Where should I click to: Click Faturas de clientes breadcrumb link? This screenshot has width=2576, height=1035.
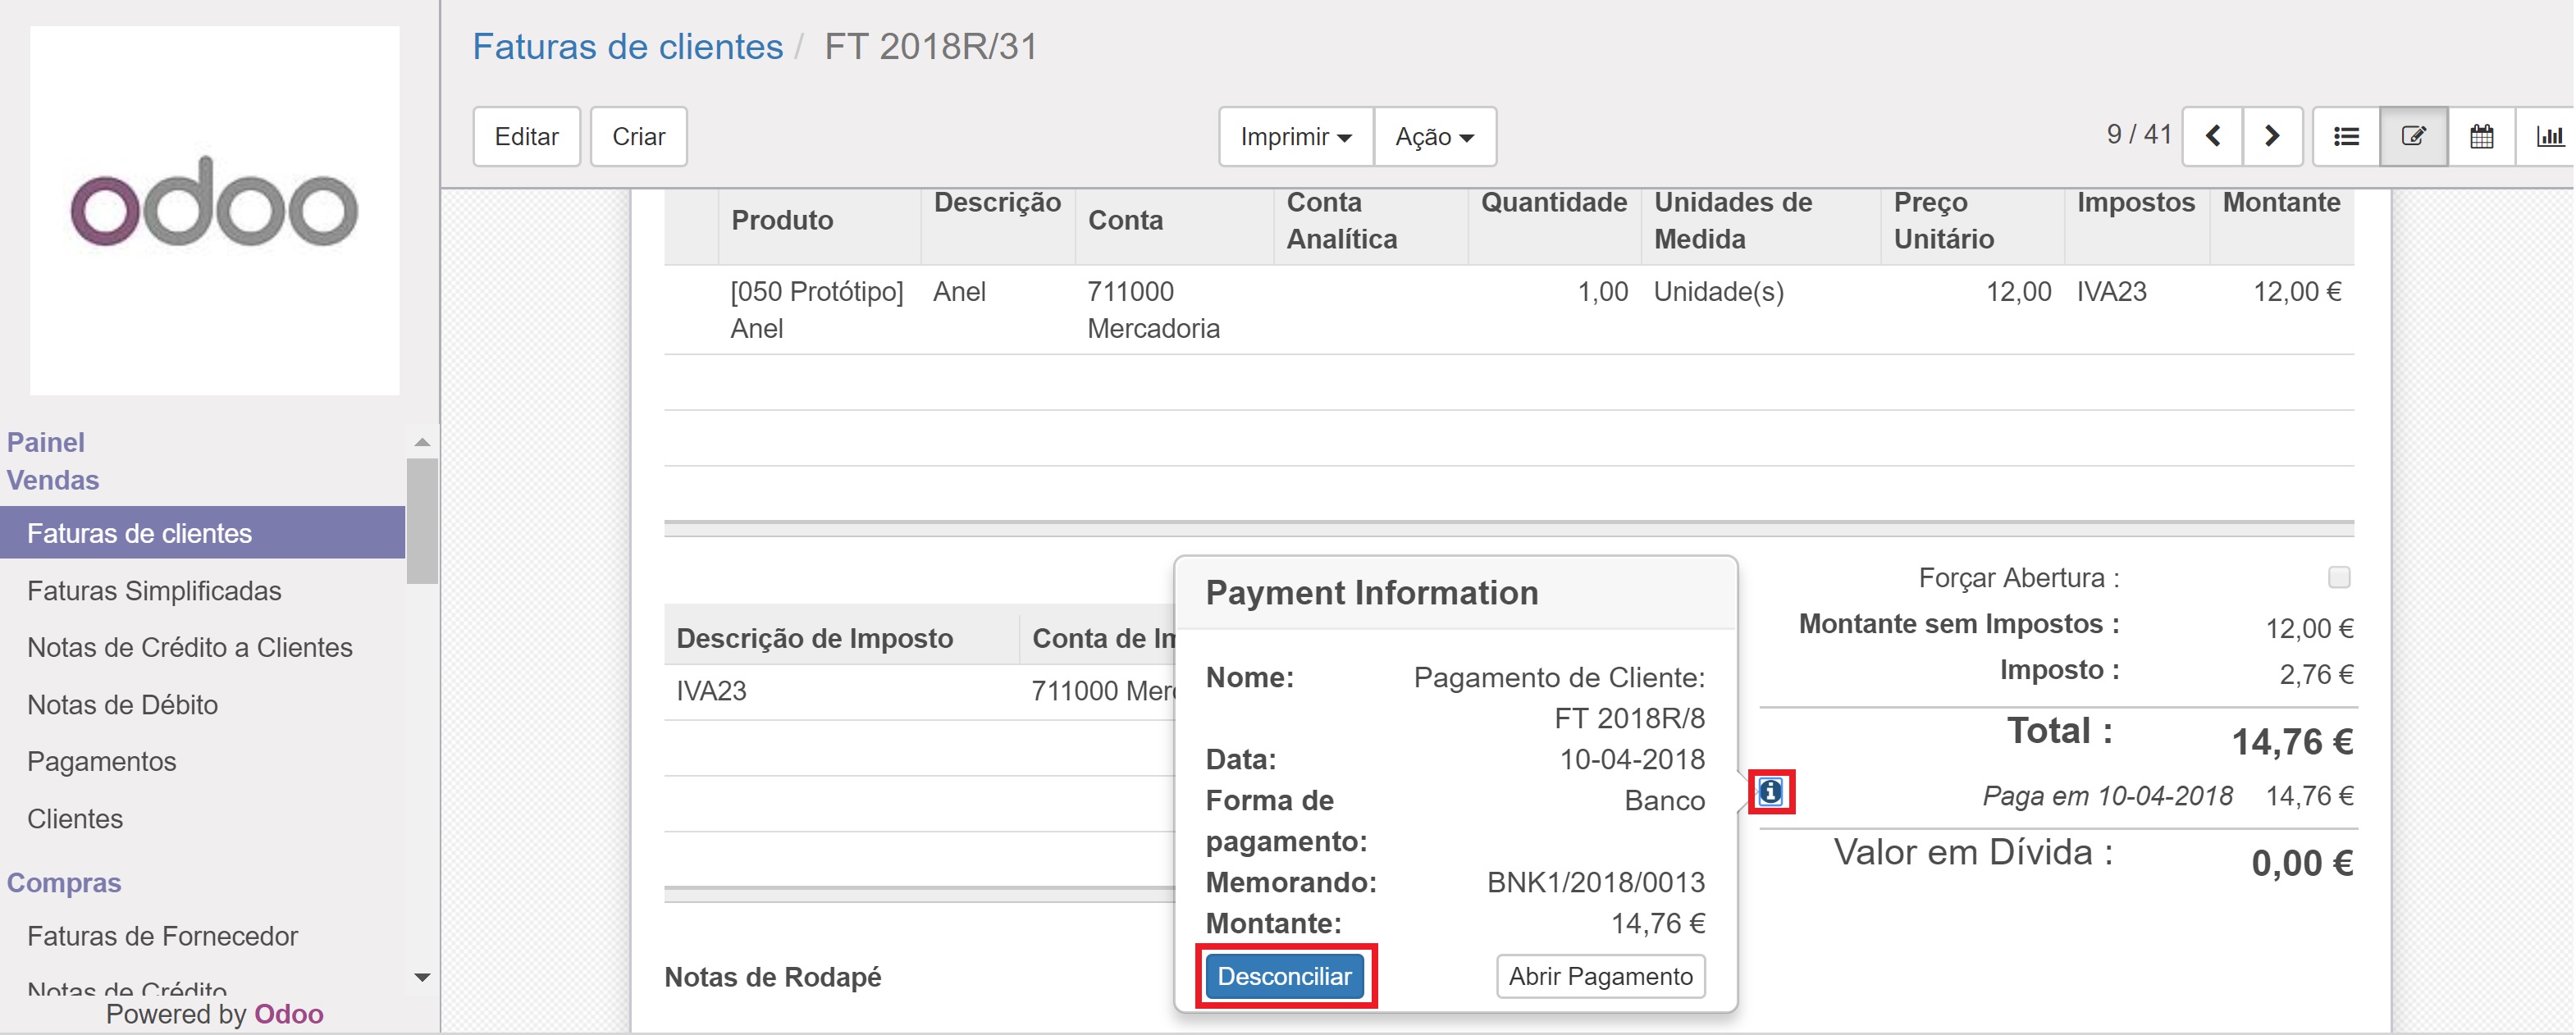pyautogui.click(x=627, y=47)
